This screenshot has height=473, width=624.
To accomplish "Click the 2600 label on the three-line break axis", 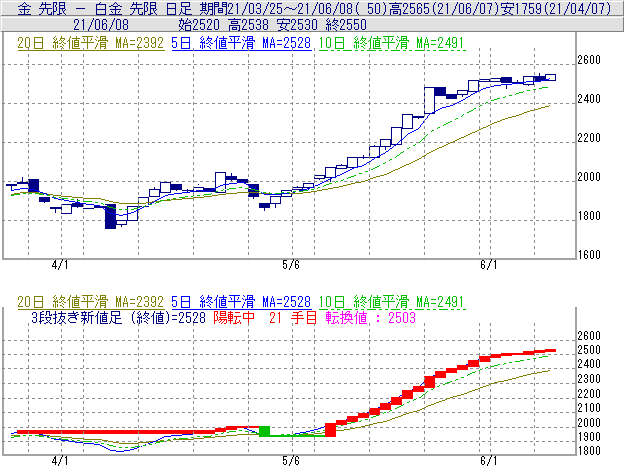I will (589, 336).
